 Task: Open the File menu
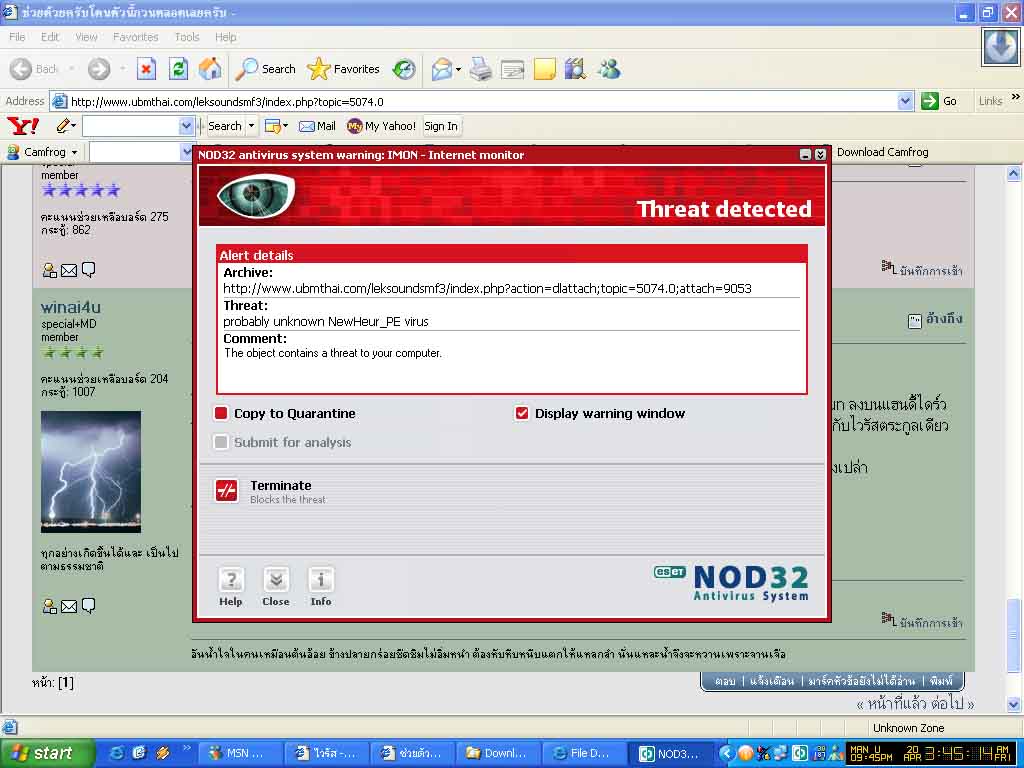[18, 37]
